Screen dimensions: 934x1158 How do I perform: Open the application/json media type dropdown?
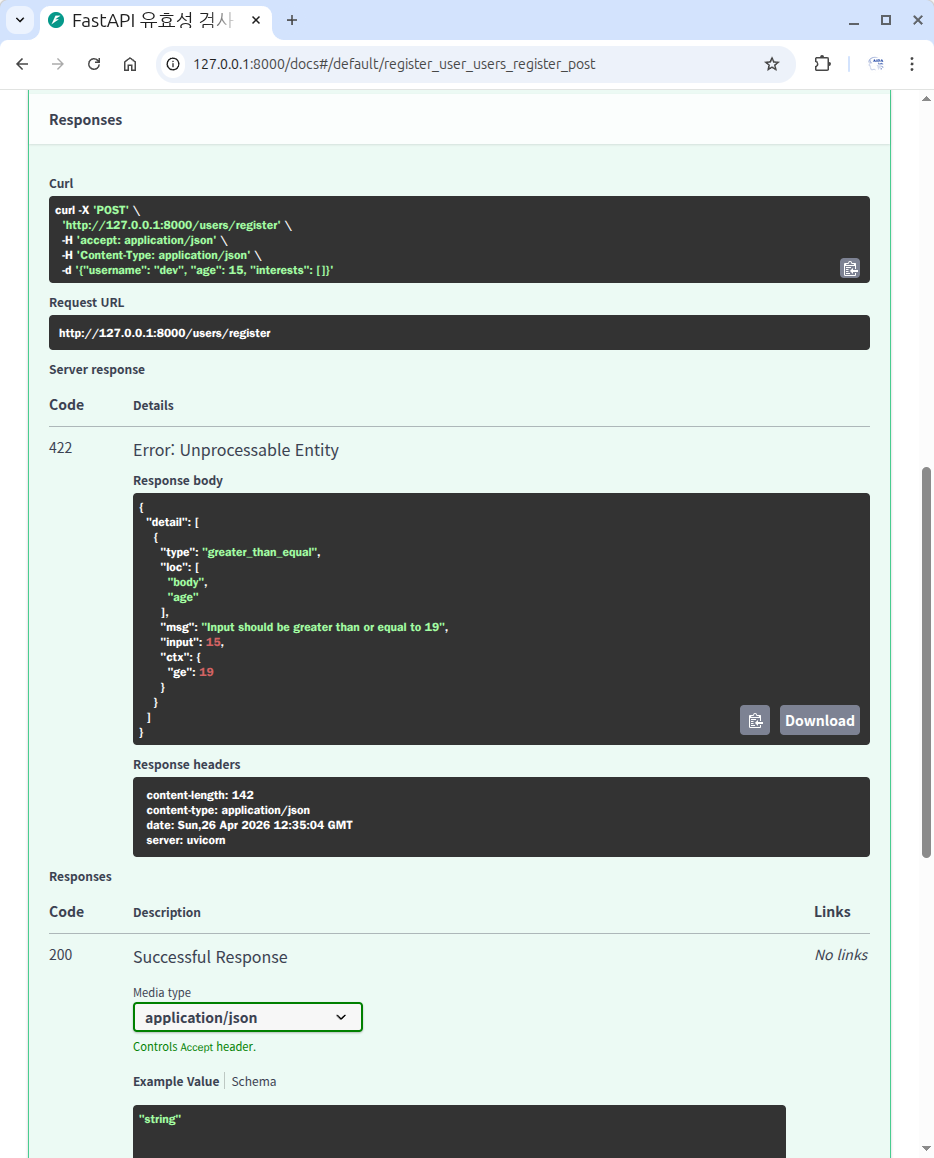(x=247, y=1017)
